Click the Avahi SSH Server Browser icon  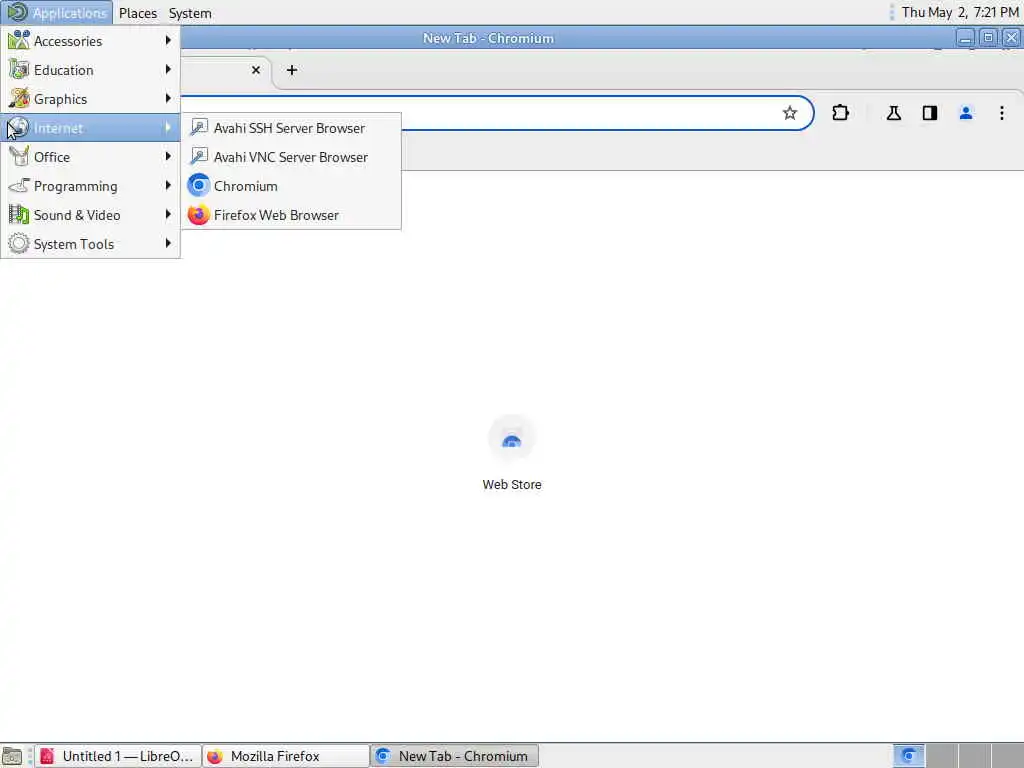click(x=199, y=127)
